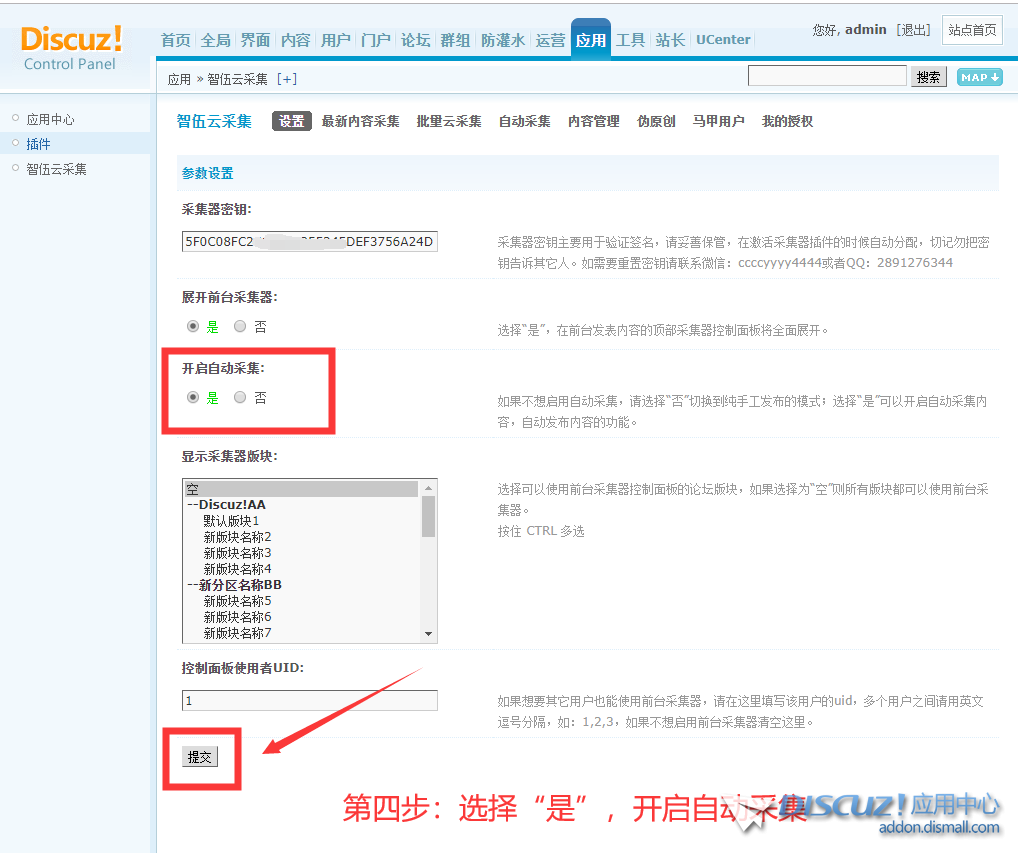Click the 搜索 search button
1018x853 pixels.
coord(928,77)
